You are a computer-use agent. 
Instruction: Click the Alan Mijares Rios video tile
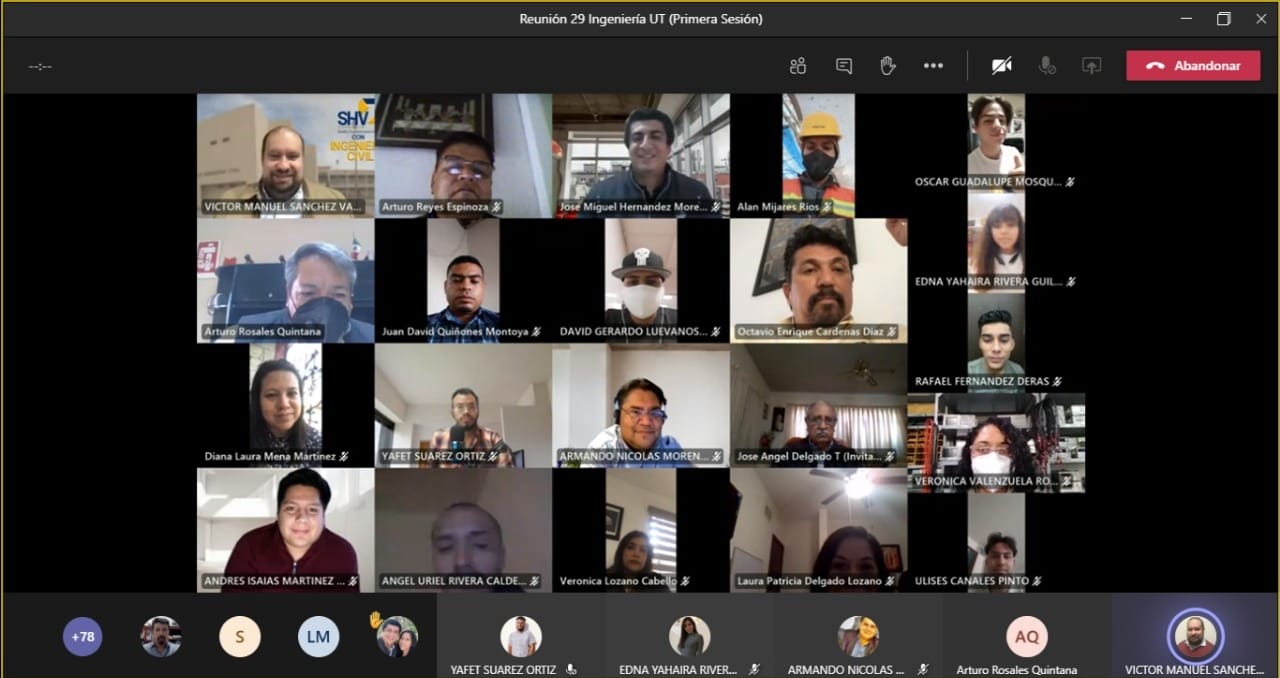click(818, 155)
